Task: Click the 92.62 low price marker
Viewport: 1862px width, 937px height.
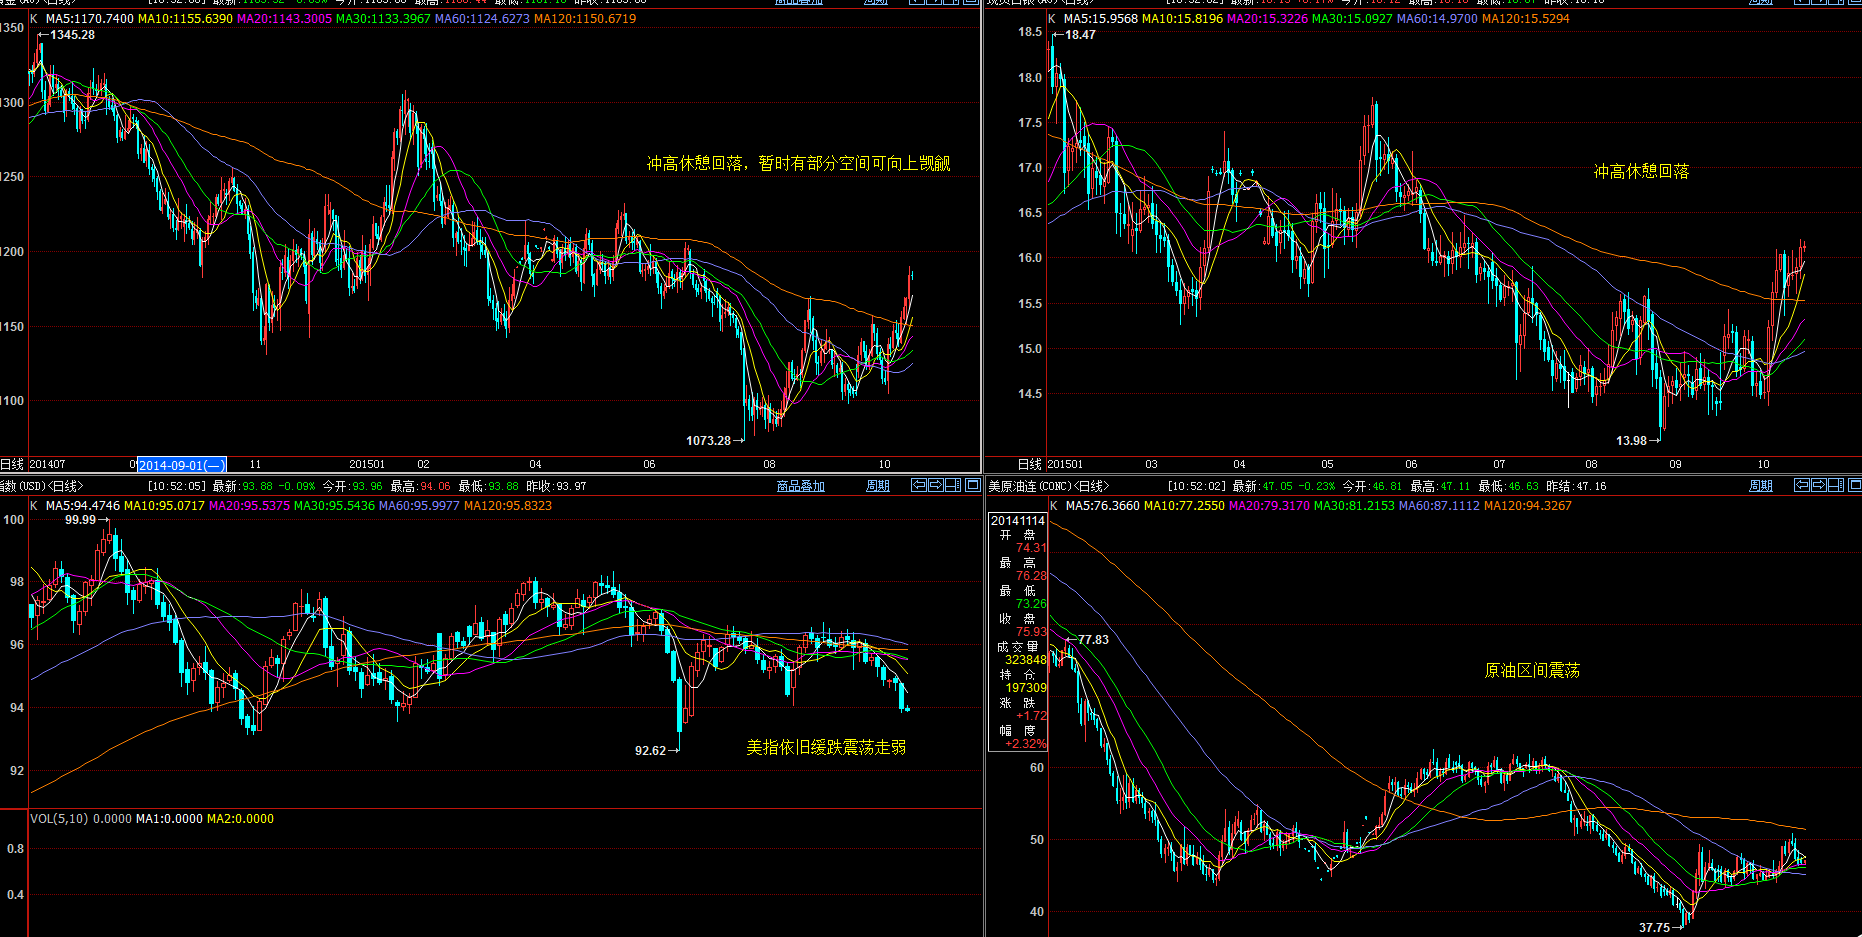Action: tap(650, 751)
